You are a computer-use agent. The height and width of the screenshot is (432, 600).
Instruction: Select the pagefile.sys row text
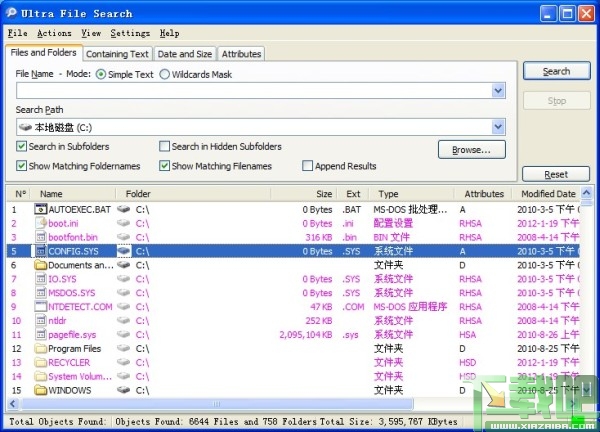coord(72,335)
